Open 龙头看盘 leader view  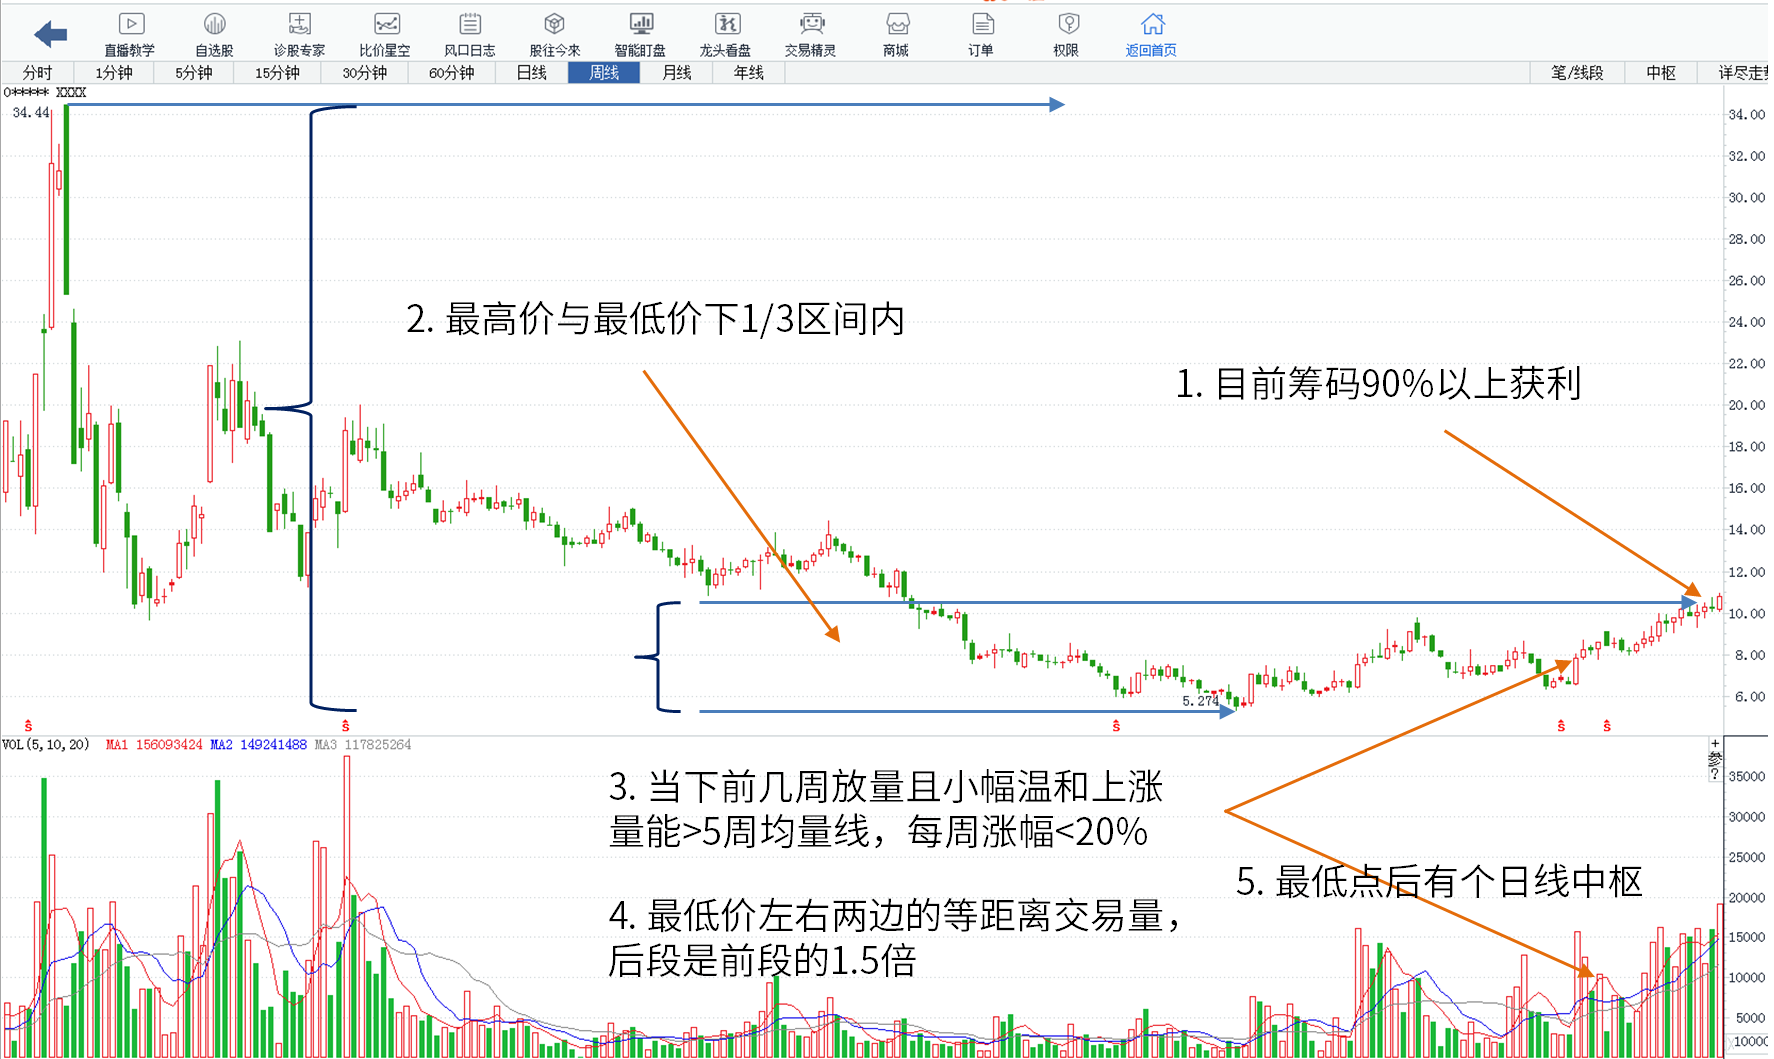click(725, 34)
